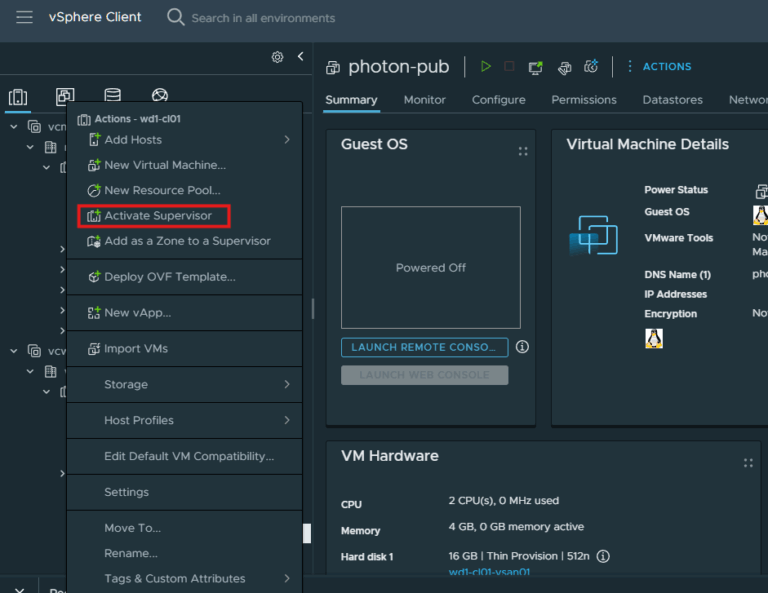Click the virtual machine graphic icon

[x=594, y=236]
